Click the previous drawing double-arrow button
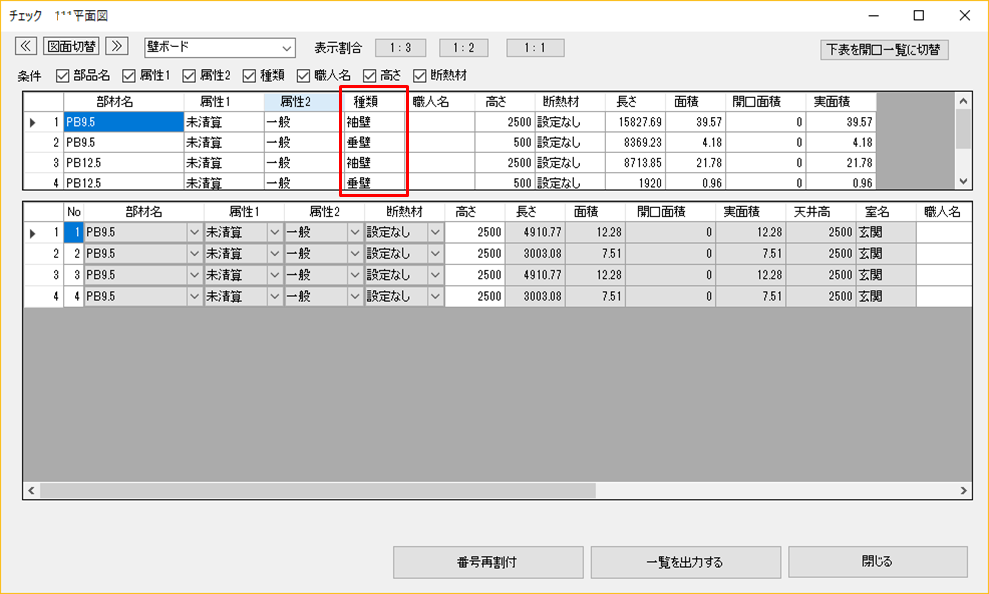Image resolution: width=989 pixels, height=594 pixels. click(x=26, y=47)
